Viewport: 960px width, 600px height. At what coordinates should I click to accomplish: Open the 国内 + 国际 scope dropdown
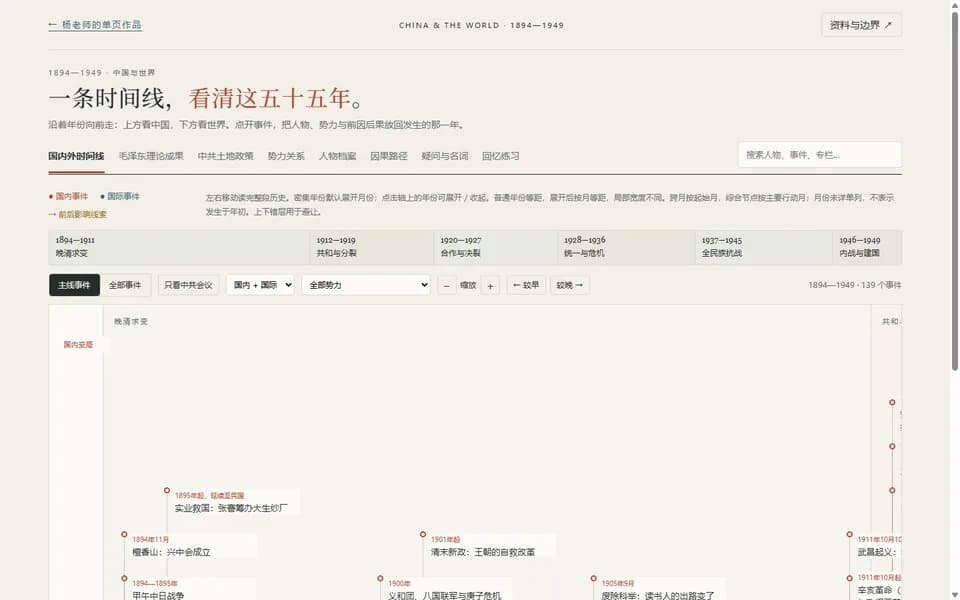pos(260,285)
